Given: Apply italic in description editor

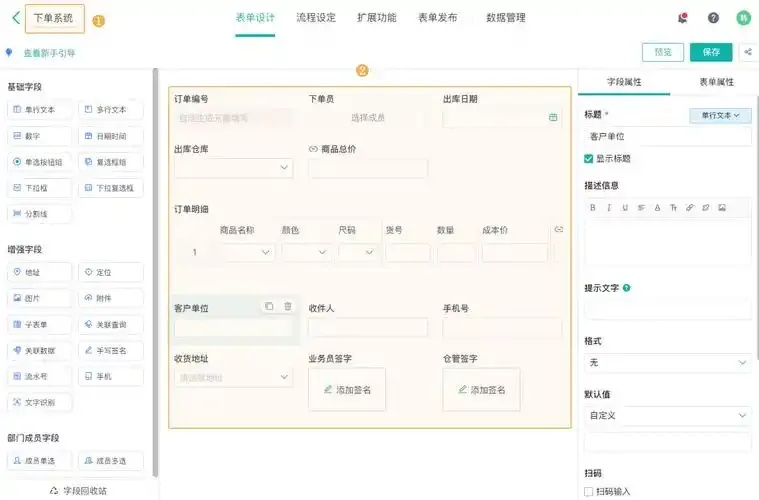Looking at the screenshot, I should pyautogui.click(x=609, y=208).
